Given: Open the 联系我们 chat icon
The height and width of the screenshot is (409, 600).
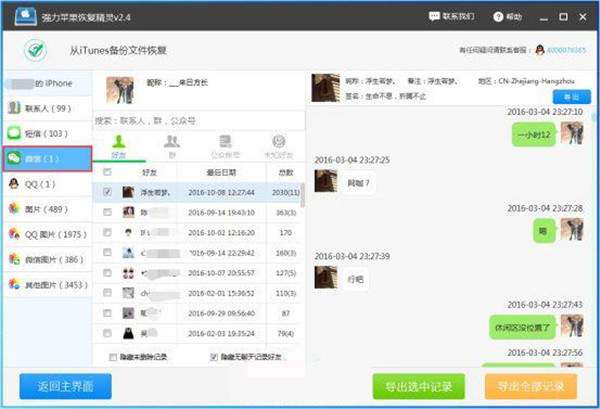Looking at the screenshot, I should (x=434, y=16).
